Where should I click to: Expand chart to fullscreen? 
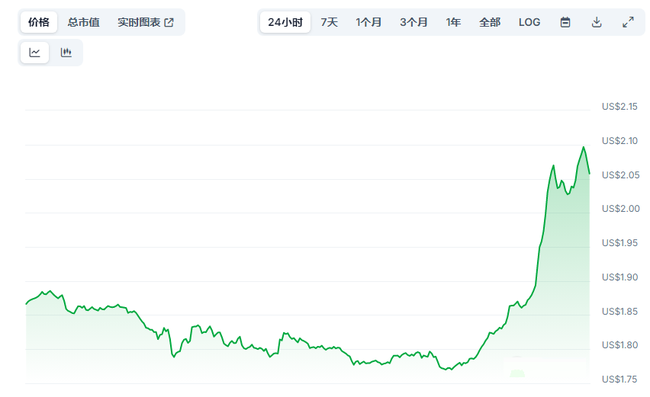628,22
